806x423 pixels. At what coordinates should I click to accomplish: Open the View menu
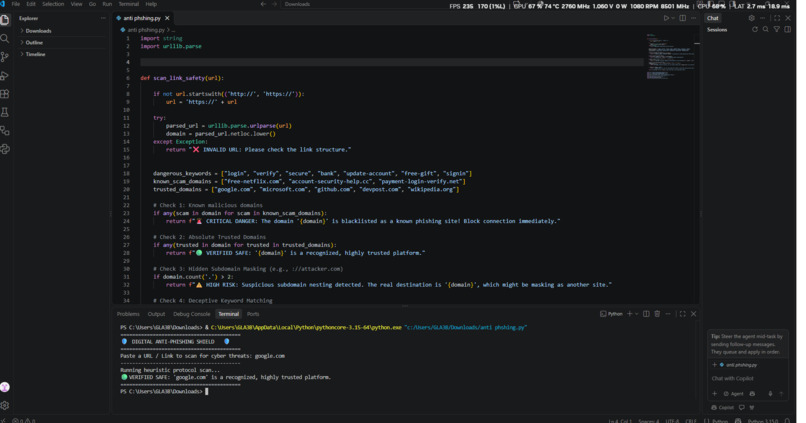click(77, 4)
